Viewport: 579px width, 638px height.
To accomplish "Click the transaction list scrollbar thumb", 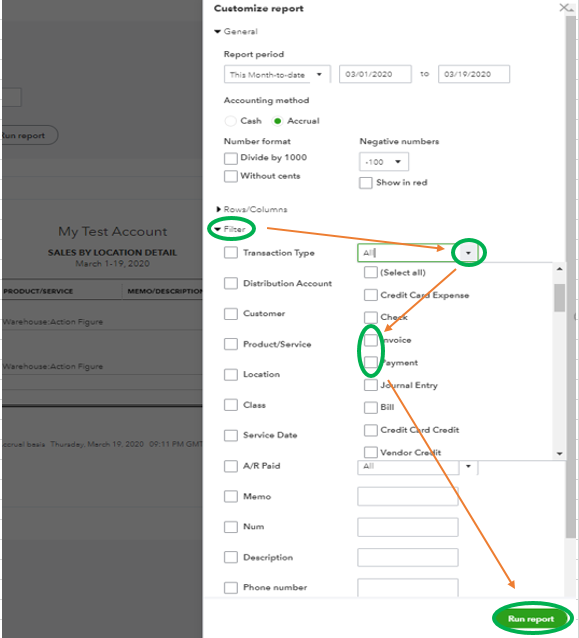I will pyautogui.click(x=559, y=298).
